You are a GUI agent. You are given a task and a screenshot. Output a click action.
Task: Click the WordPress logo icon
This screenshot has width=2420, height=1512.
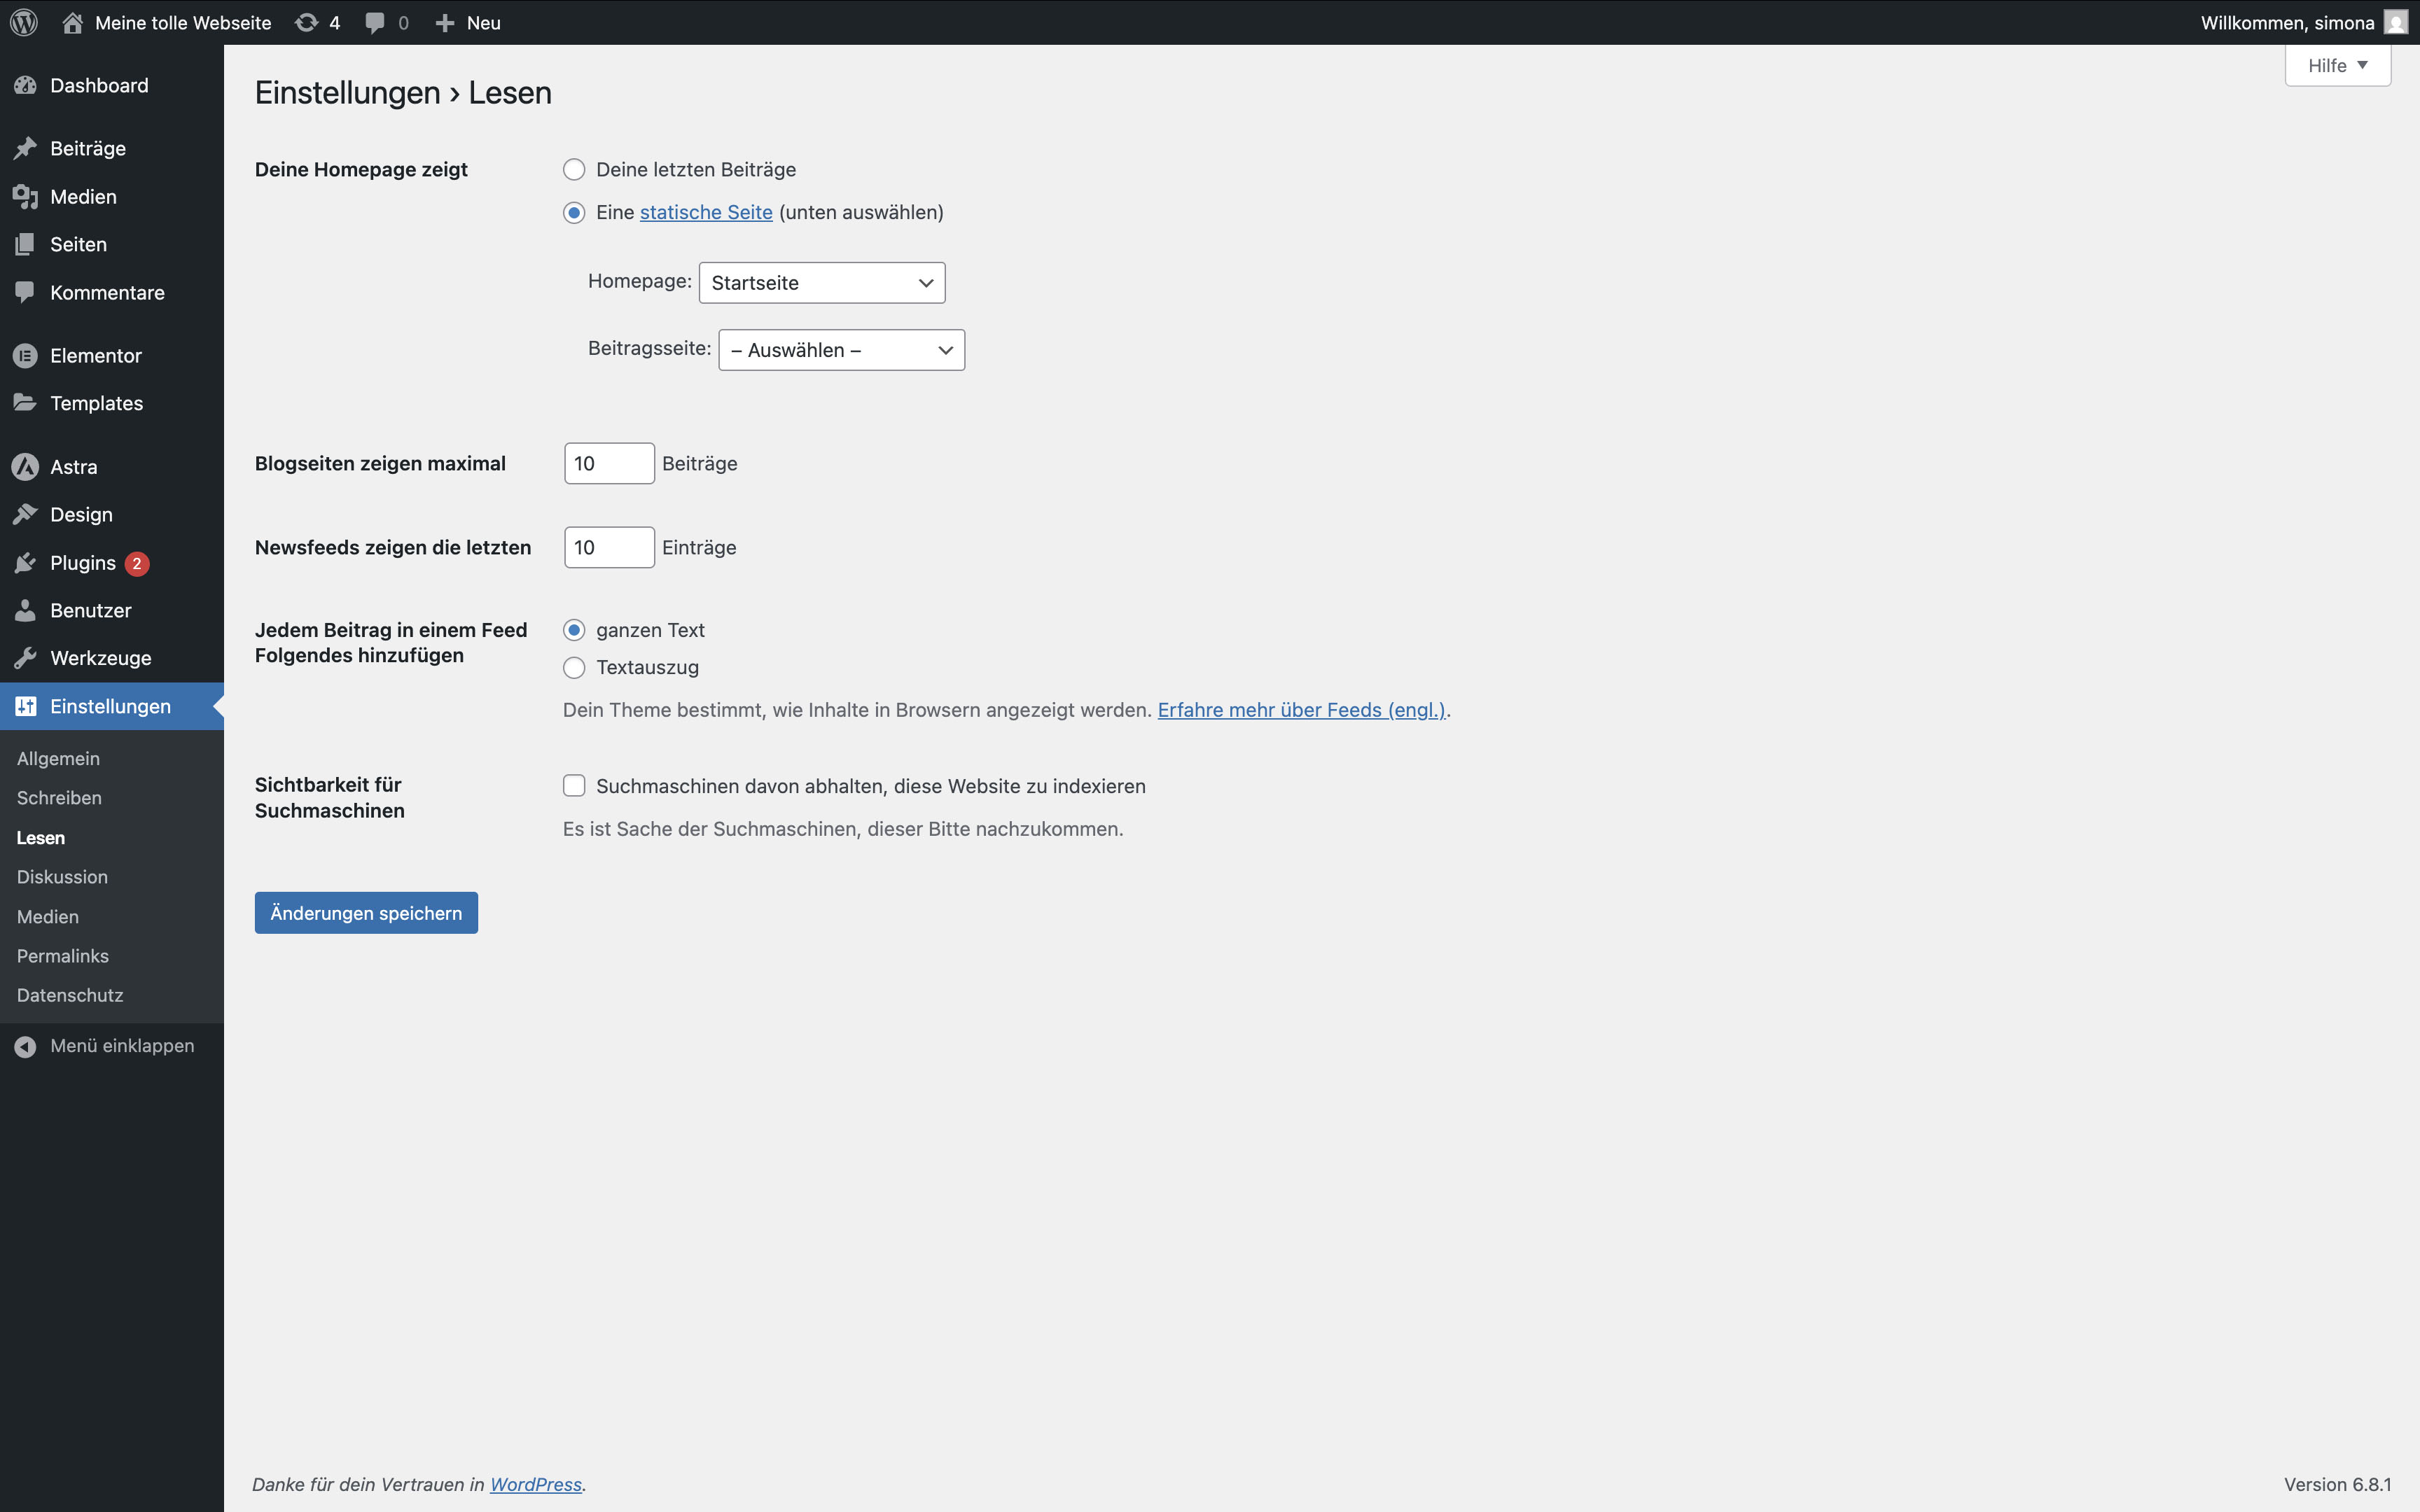(x=24, y=22)
